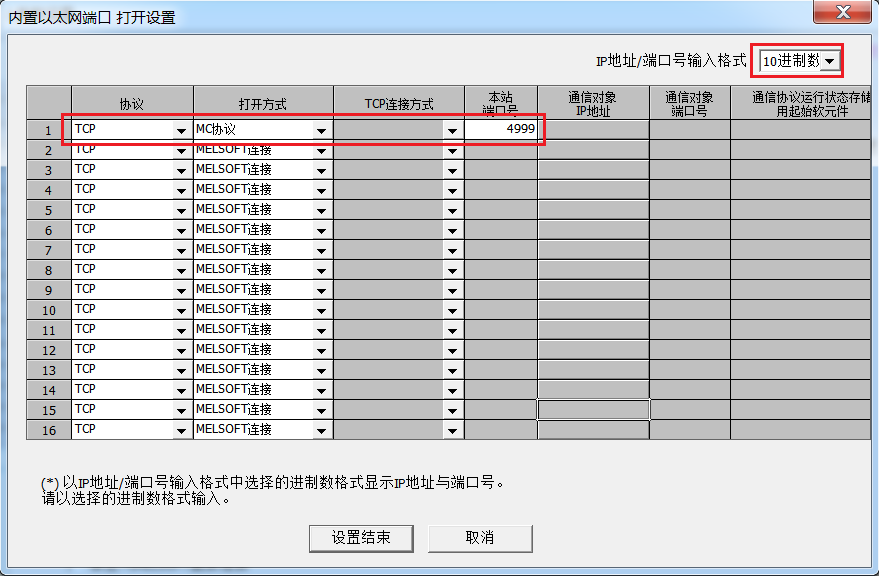This screenshot has height=577, width=879.
Task: Click row 15 通信对象 IP地址 cell
Action: click(x=594, y=410)
